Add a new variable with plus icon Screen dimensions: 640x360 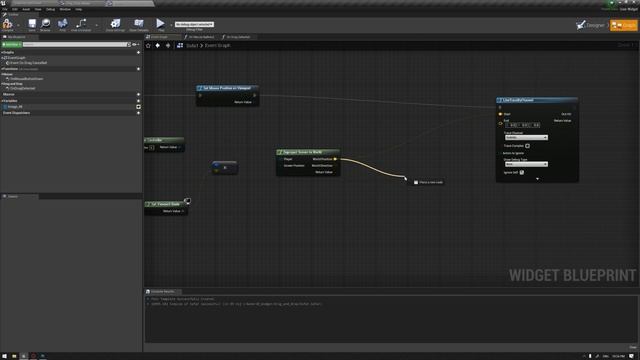pyautogui.click(x=138, y=101)
